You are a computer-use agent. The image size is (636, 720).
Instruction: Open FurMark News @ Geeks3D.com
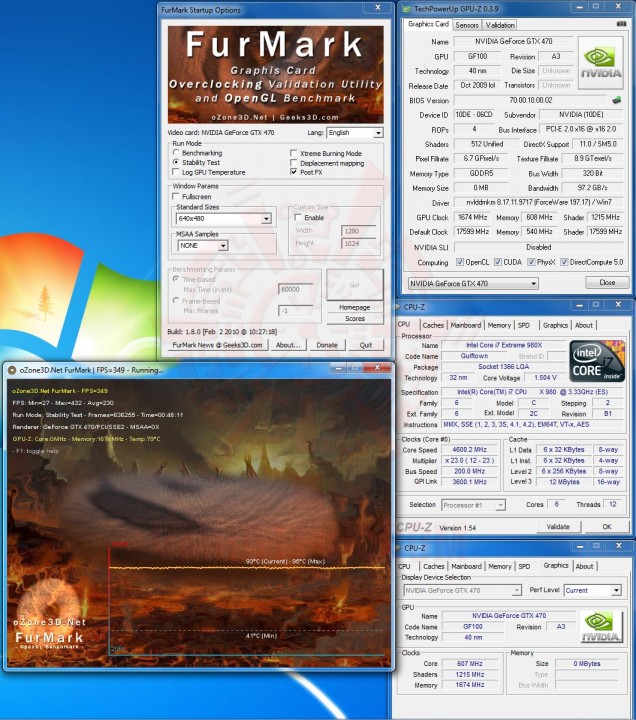point(217,345)
